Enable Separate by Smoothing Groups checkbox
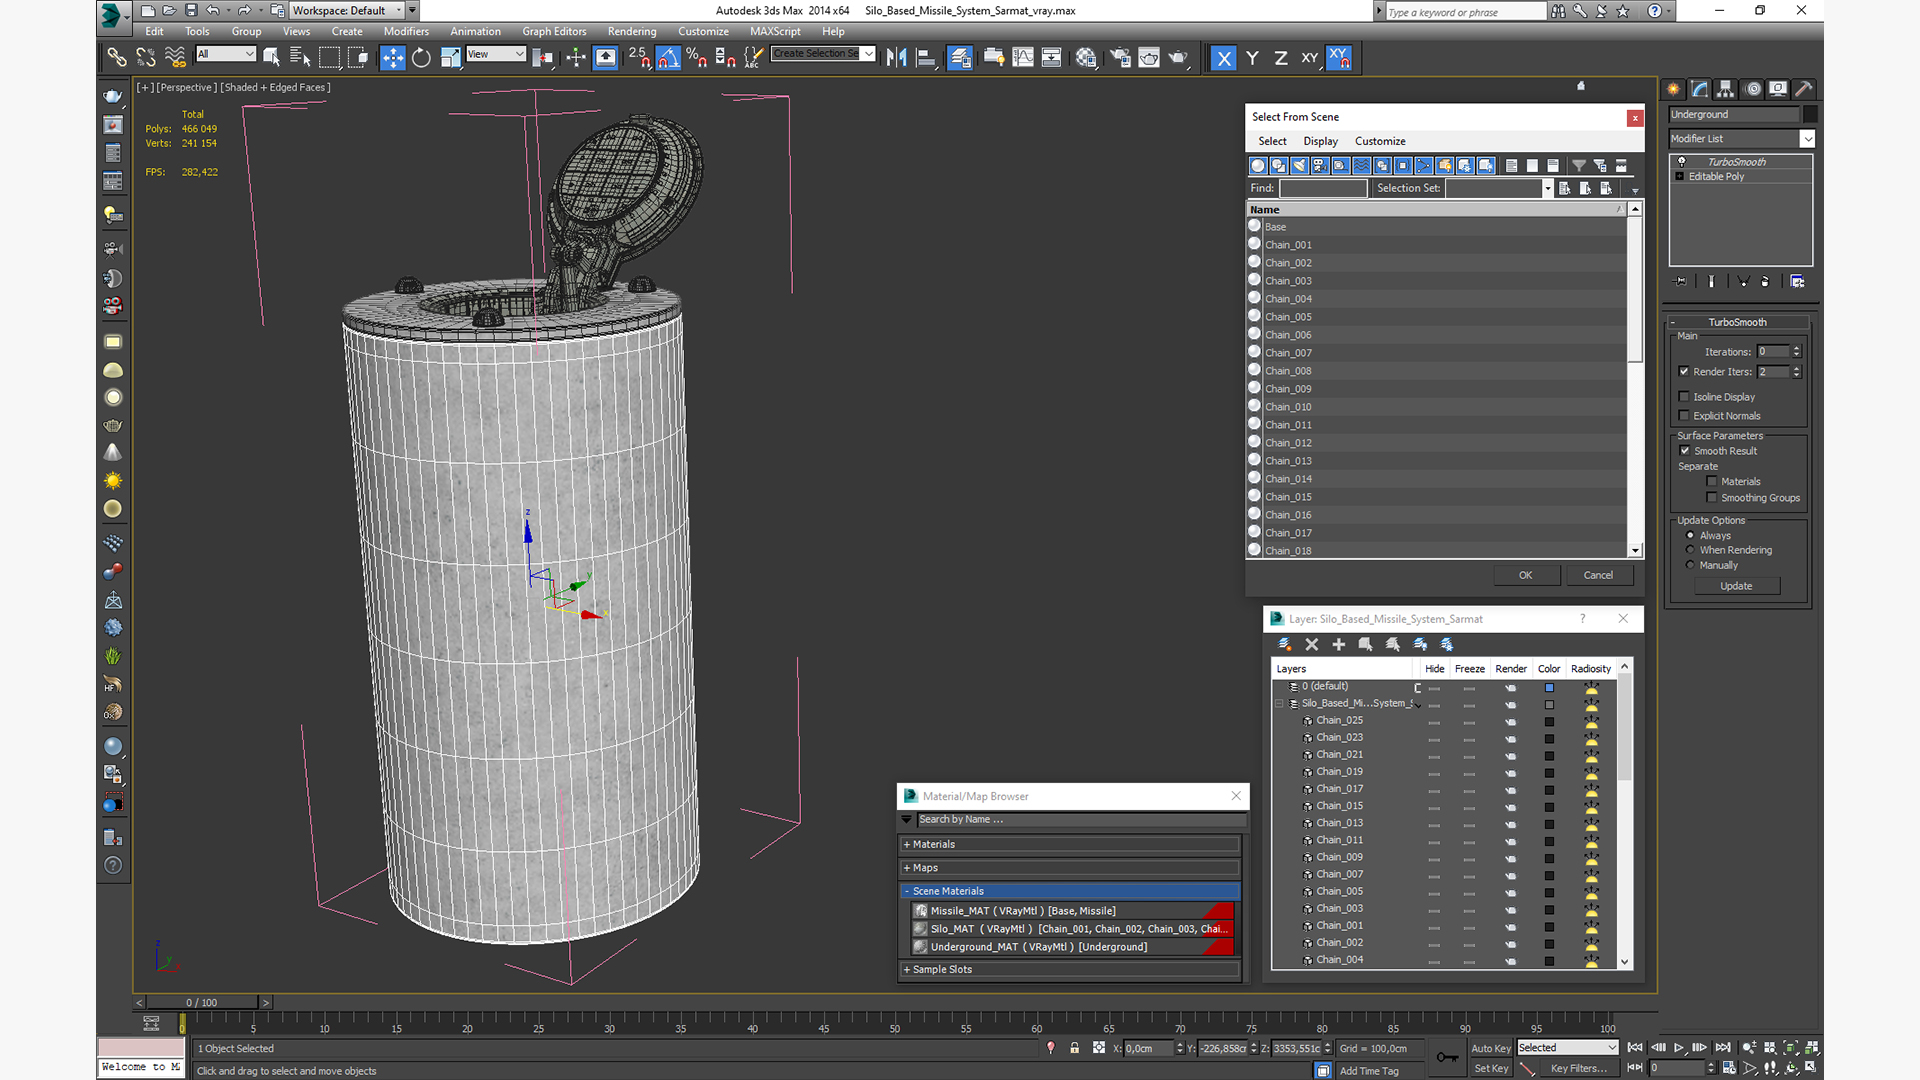Screen dimensions: 1920x1080 pos(1712,498)
